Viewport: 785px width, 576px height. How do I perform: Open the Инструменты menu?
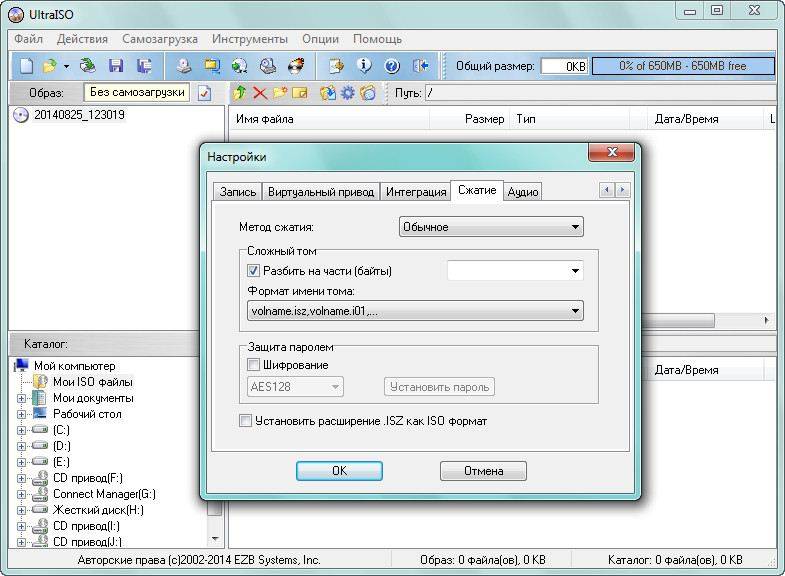[x=250, y=39]
